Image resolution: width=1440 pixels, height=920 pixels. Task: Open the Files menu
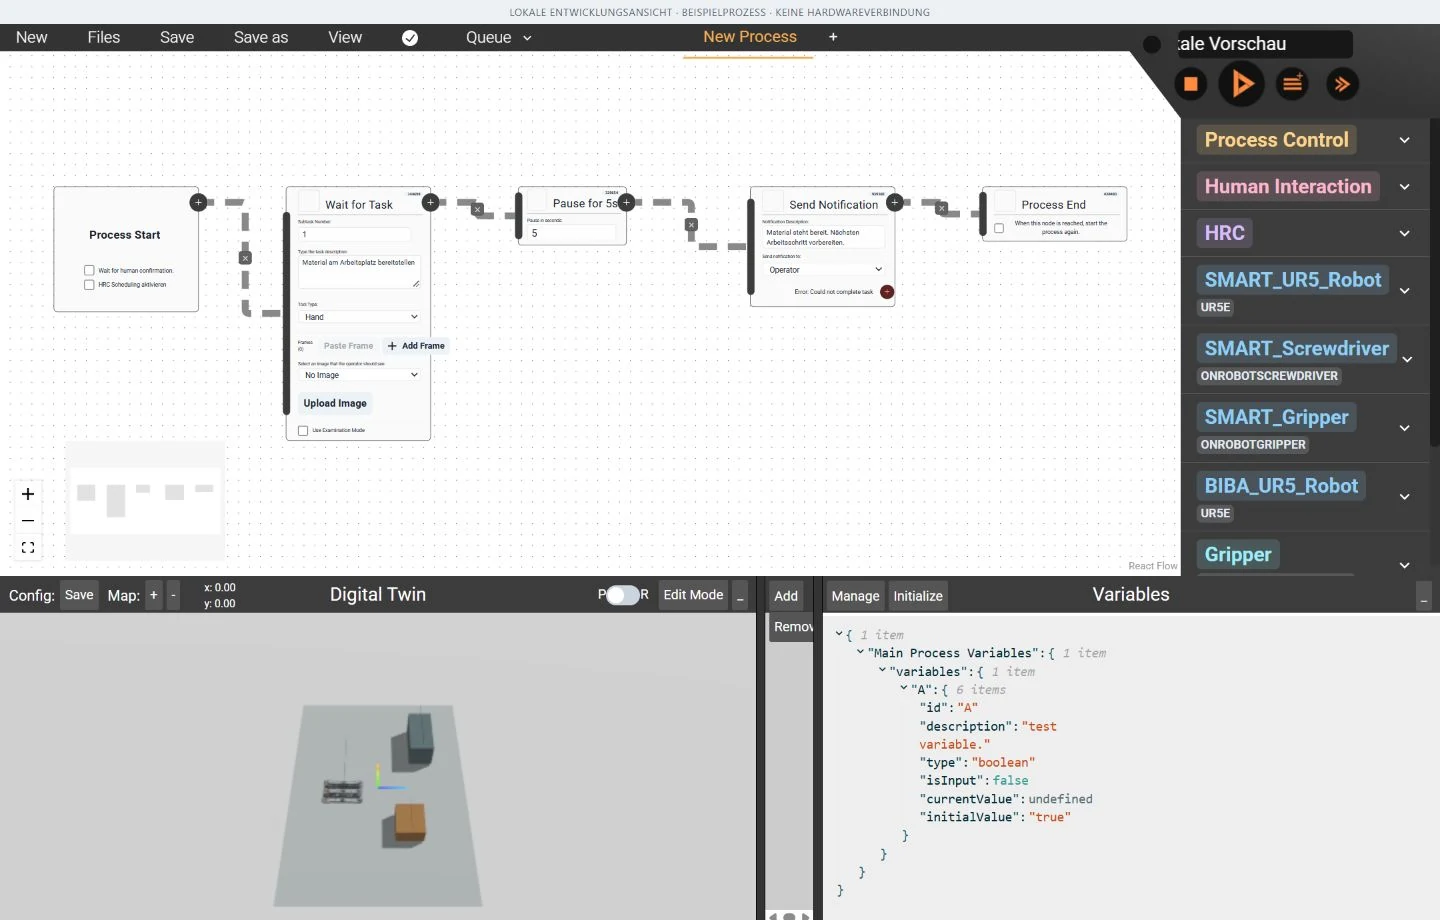[104, 38]
